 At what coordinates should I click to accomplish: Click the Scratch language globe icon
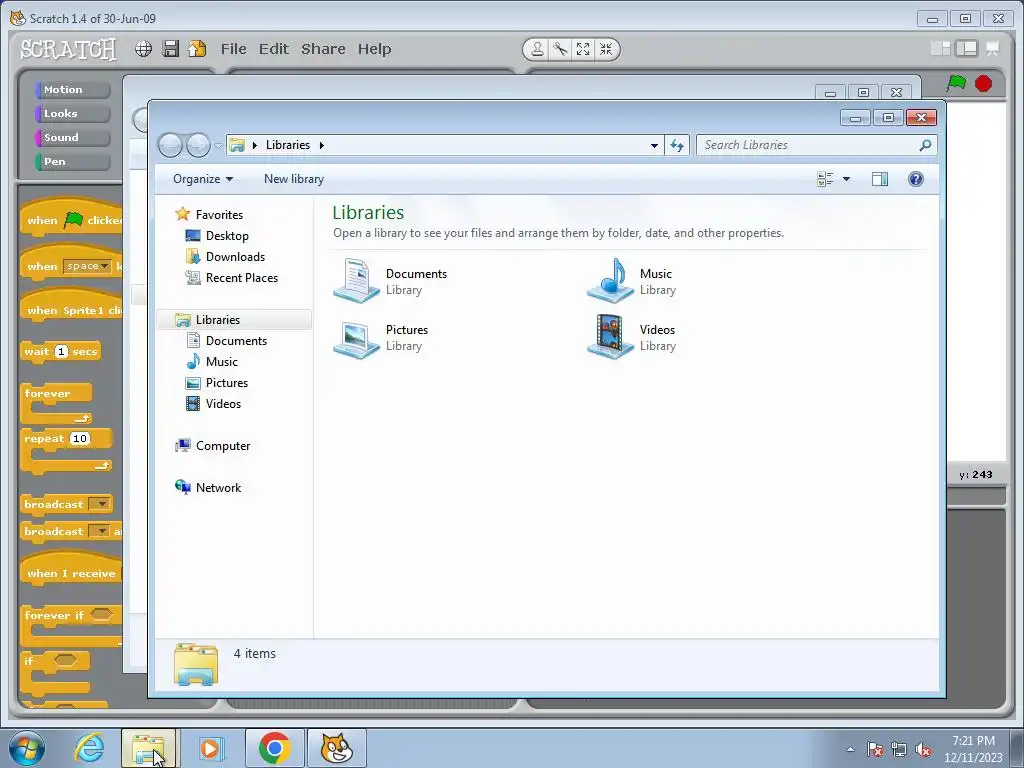[144, 49]
